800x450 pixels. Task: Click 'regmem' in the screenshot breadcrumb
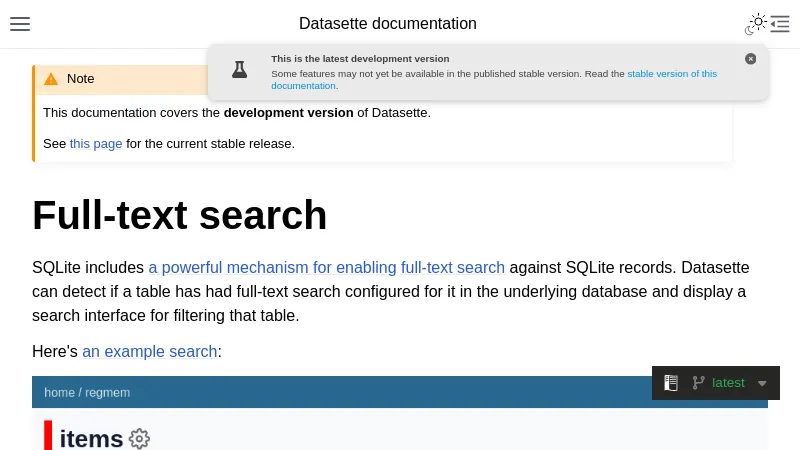[107, 392]
